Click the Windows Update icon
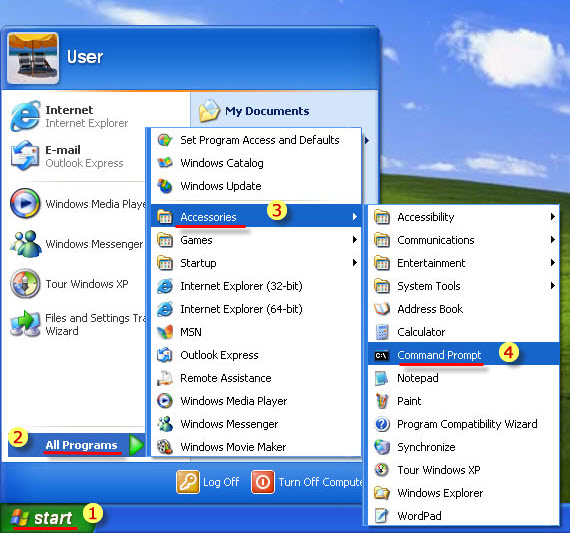 tap(165, 186)
